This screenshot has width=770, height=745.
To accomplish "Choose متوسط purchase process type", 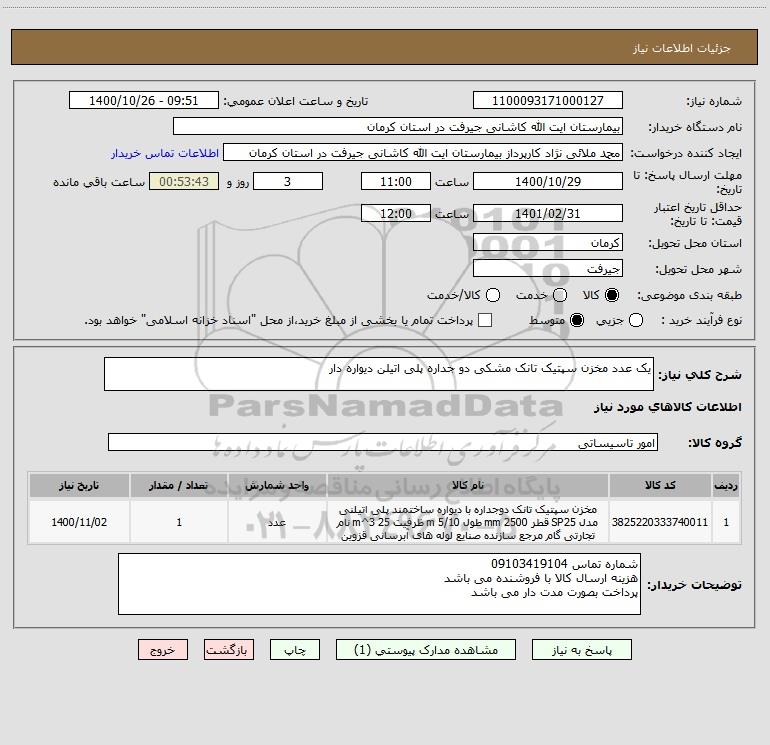I will [577, 320].
